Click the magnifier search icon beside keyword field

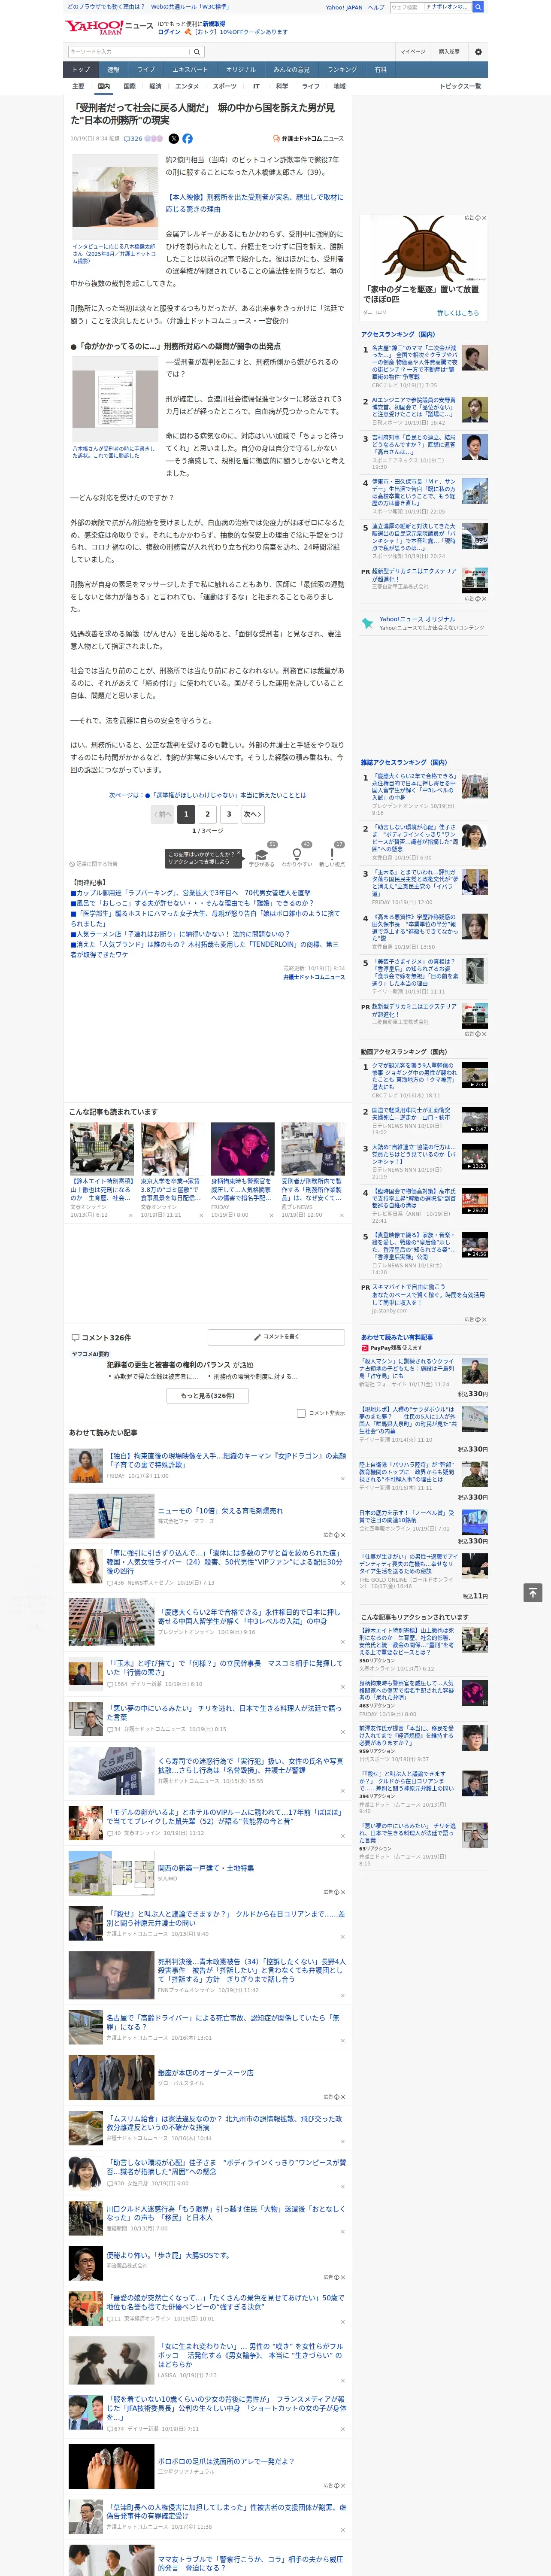coord(197,51)
